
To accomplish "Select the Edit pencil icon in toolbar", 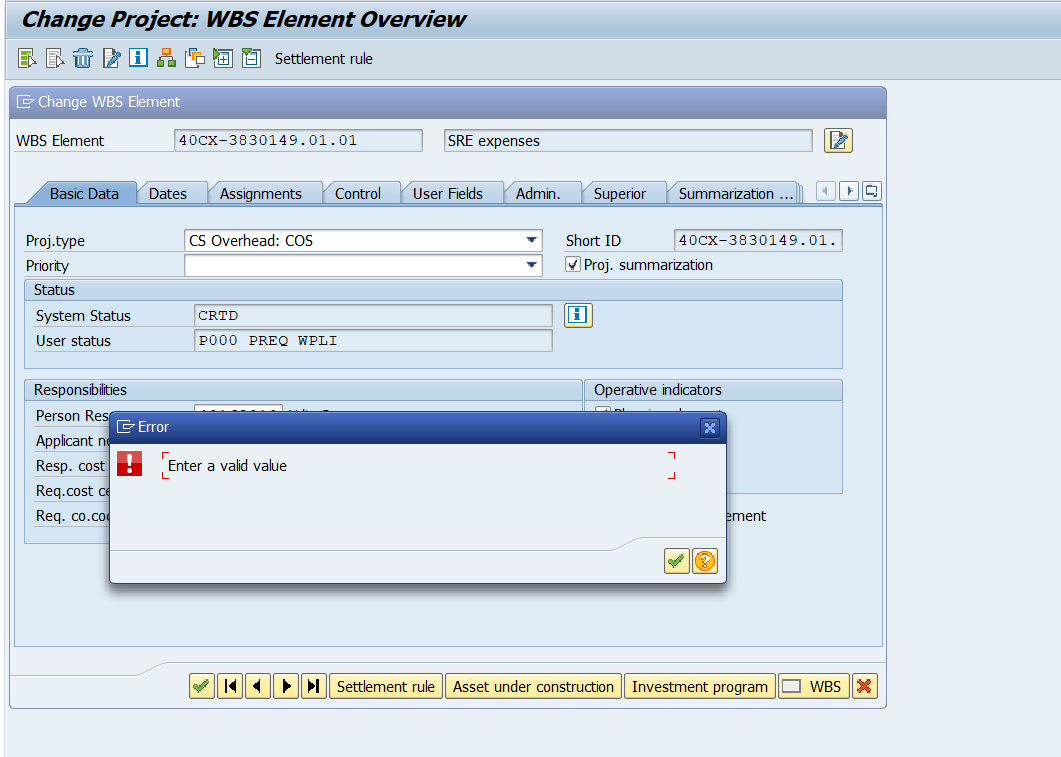I will coord(111,58).
